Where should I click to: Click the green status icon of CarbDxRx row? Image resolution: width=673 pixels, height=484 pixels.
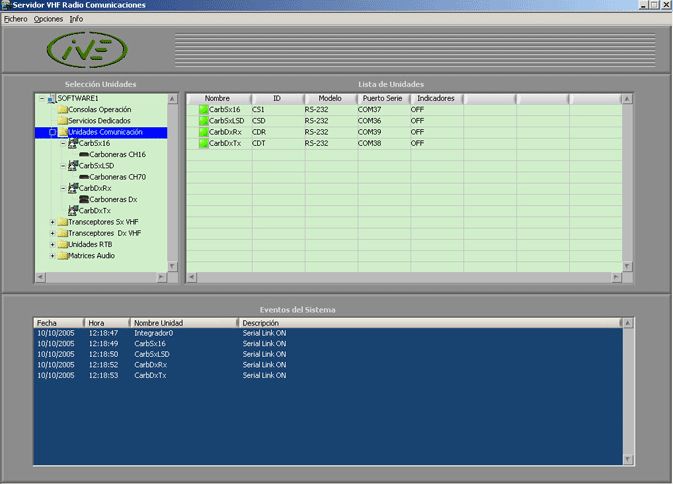[x=203, y=132]
